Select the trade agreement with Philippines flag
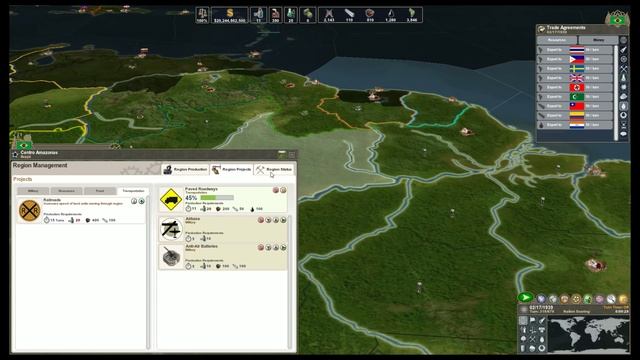 [x=575, y=59]
